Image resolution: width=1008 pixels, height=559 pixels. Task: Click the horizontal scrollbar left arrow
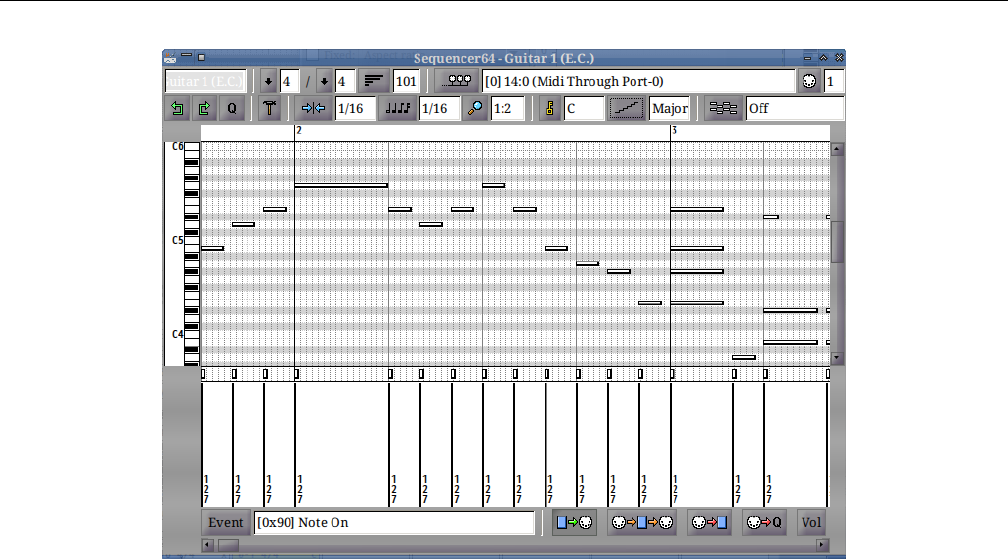[207, 545]
